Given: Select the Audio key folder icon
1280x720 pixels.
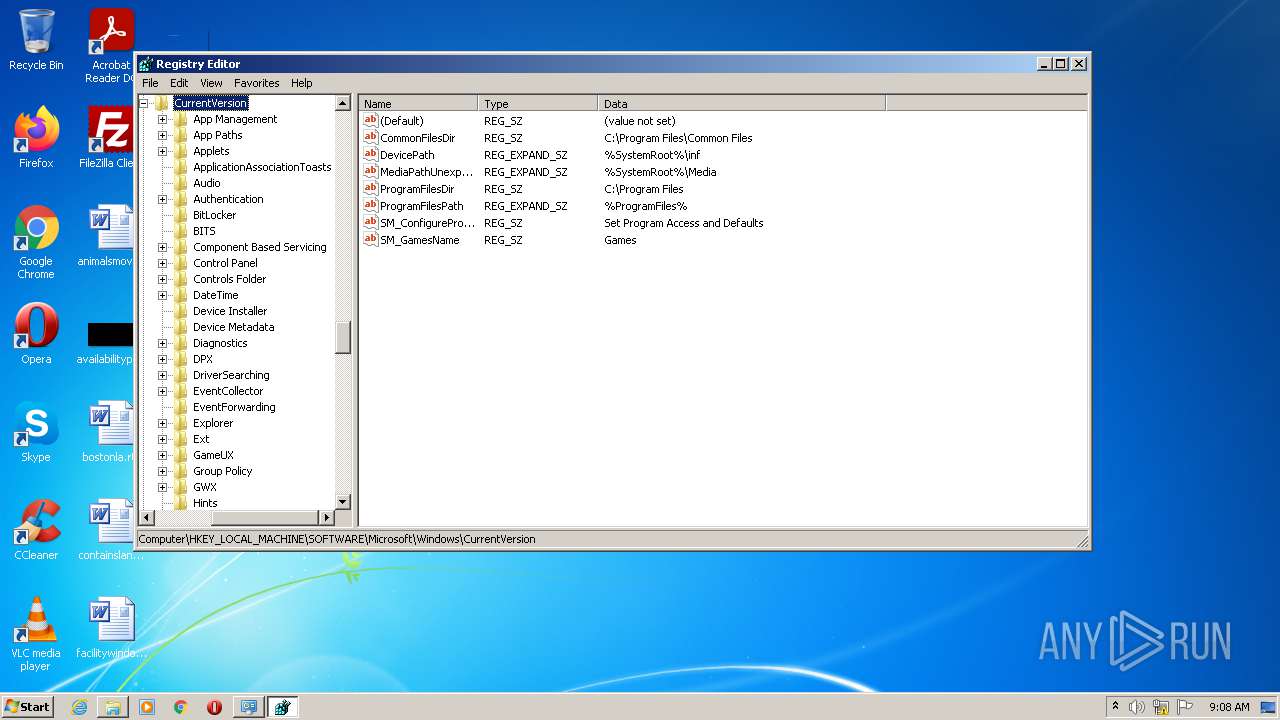Looking at the screenshot, I should click(181, 183).
